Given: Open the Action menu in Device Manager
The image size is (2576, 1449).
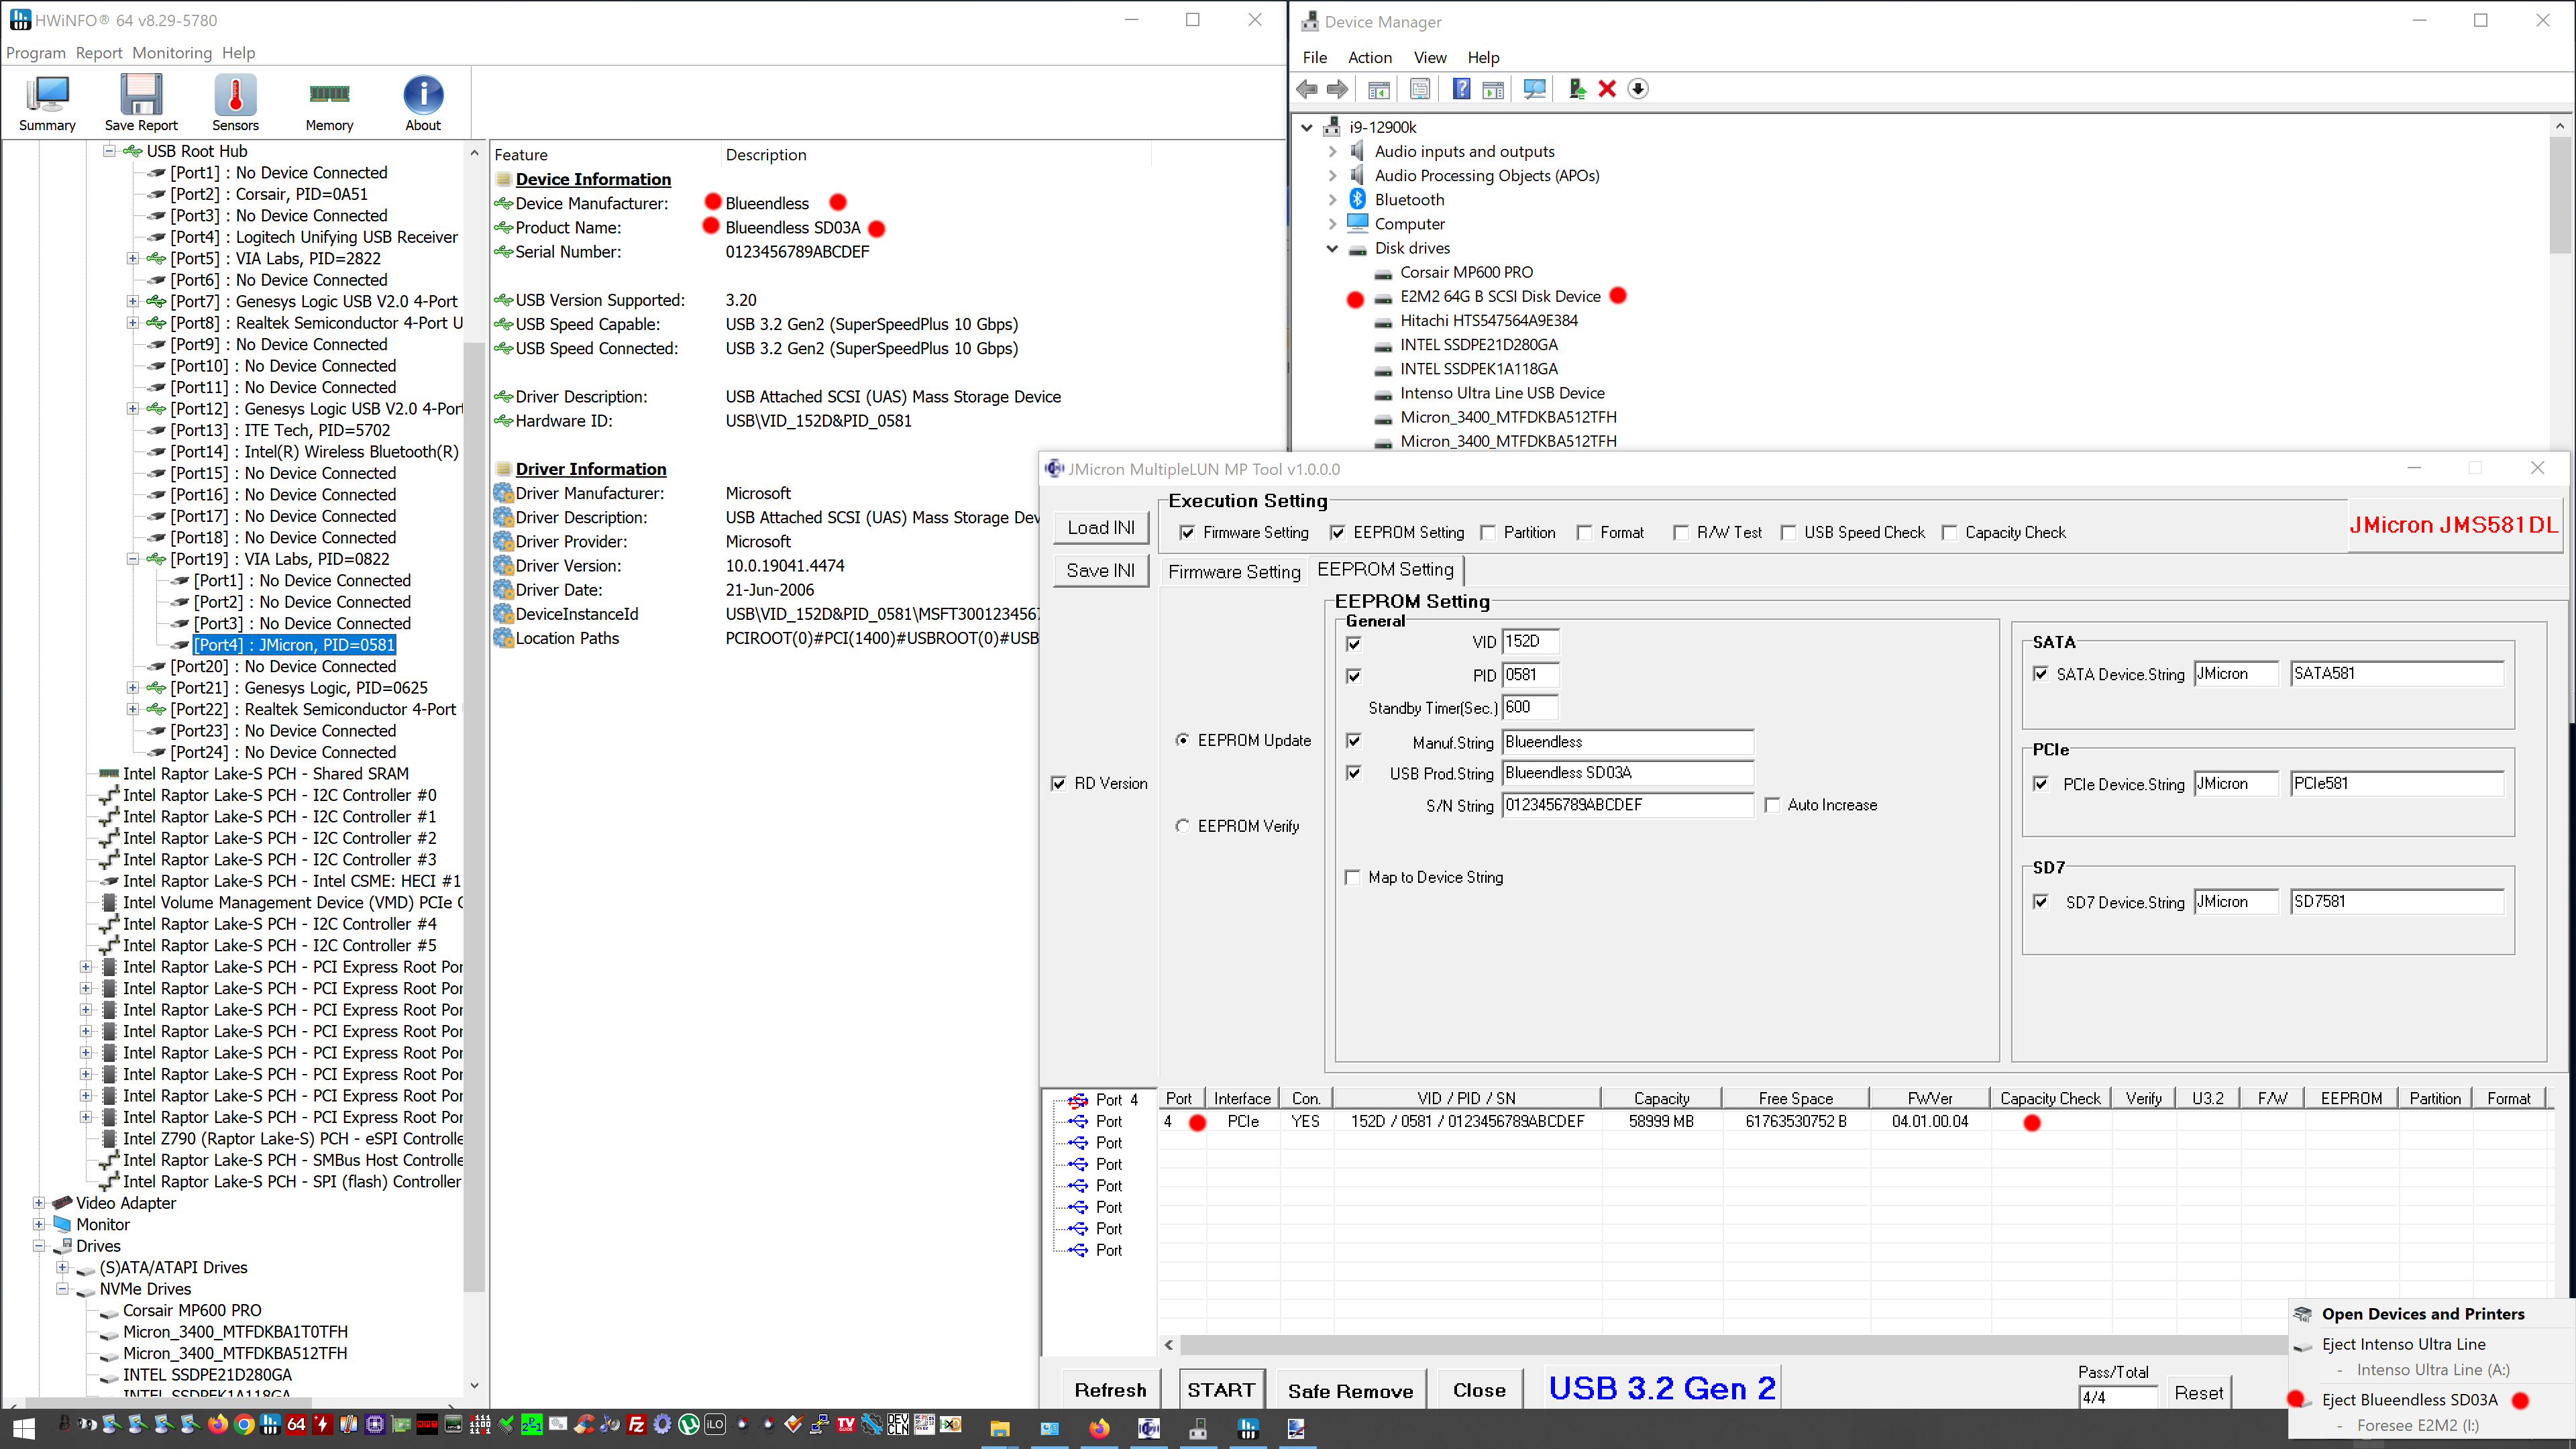Looking at the screenshot, I should click(1369, 58).
